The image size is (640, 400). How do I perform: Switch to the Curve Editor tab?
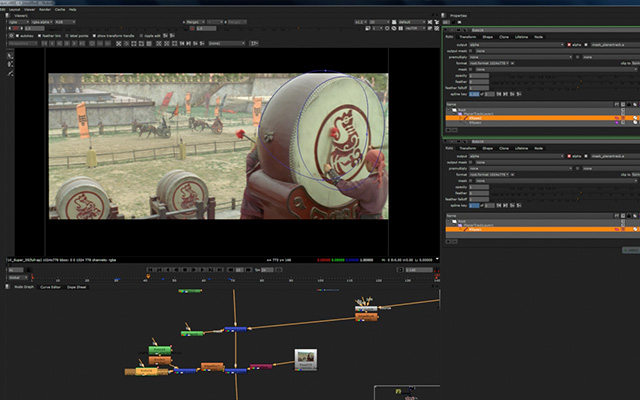click(50, 287)
